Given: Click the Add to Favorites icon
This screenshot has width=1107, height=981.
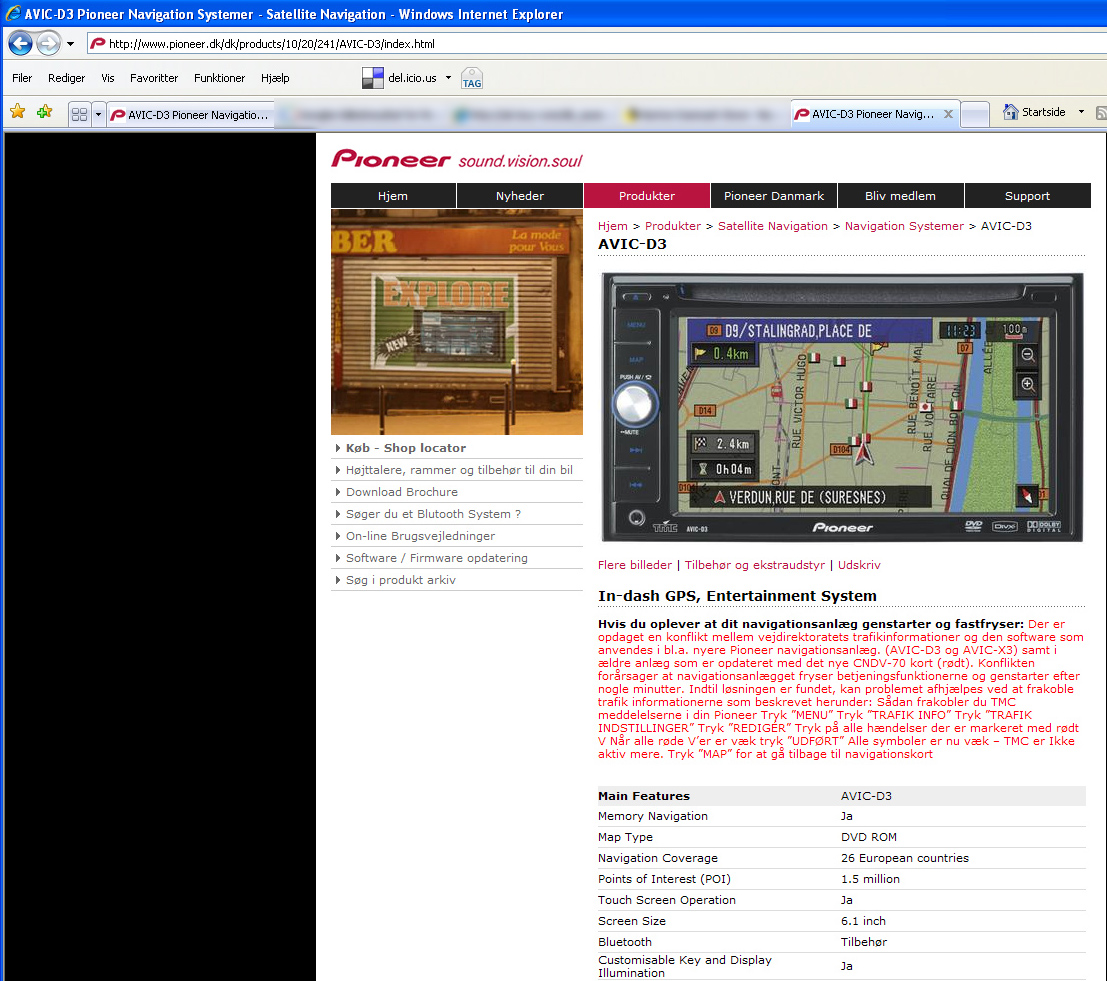Looking at the screenshot, I should (x=44, y=112).
